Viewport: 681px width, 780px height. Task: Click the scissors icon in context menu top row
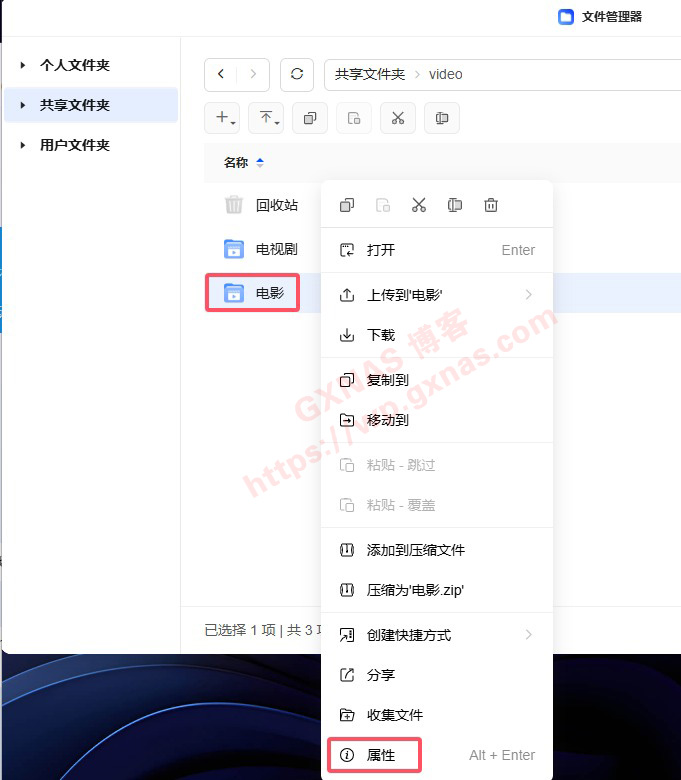419,205
